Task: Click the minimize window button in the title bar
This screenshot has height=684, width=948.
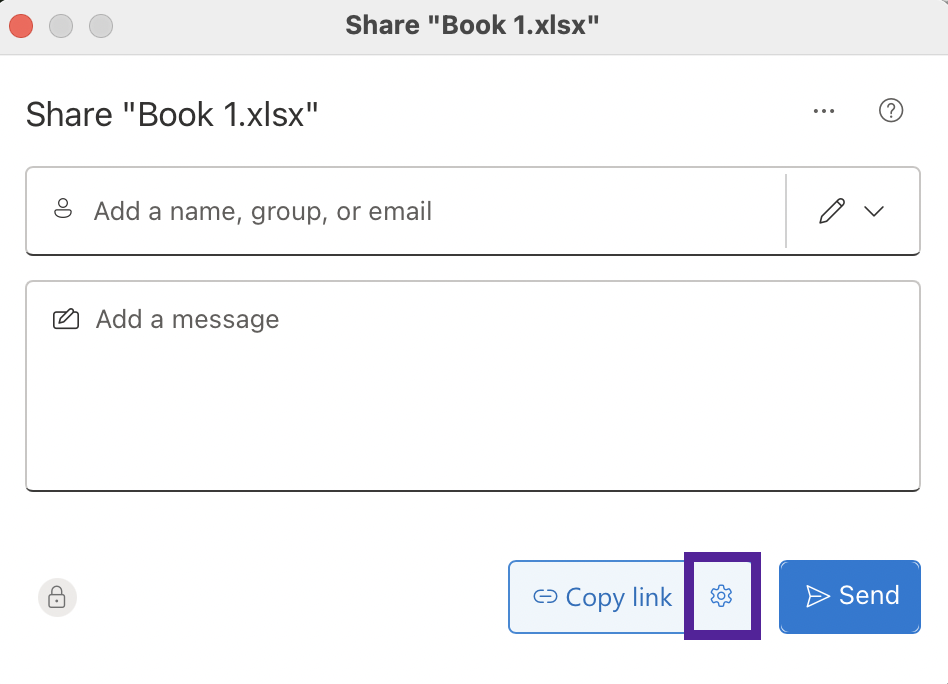Action: click(61, 26)
